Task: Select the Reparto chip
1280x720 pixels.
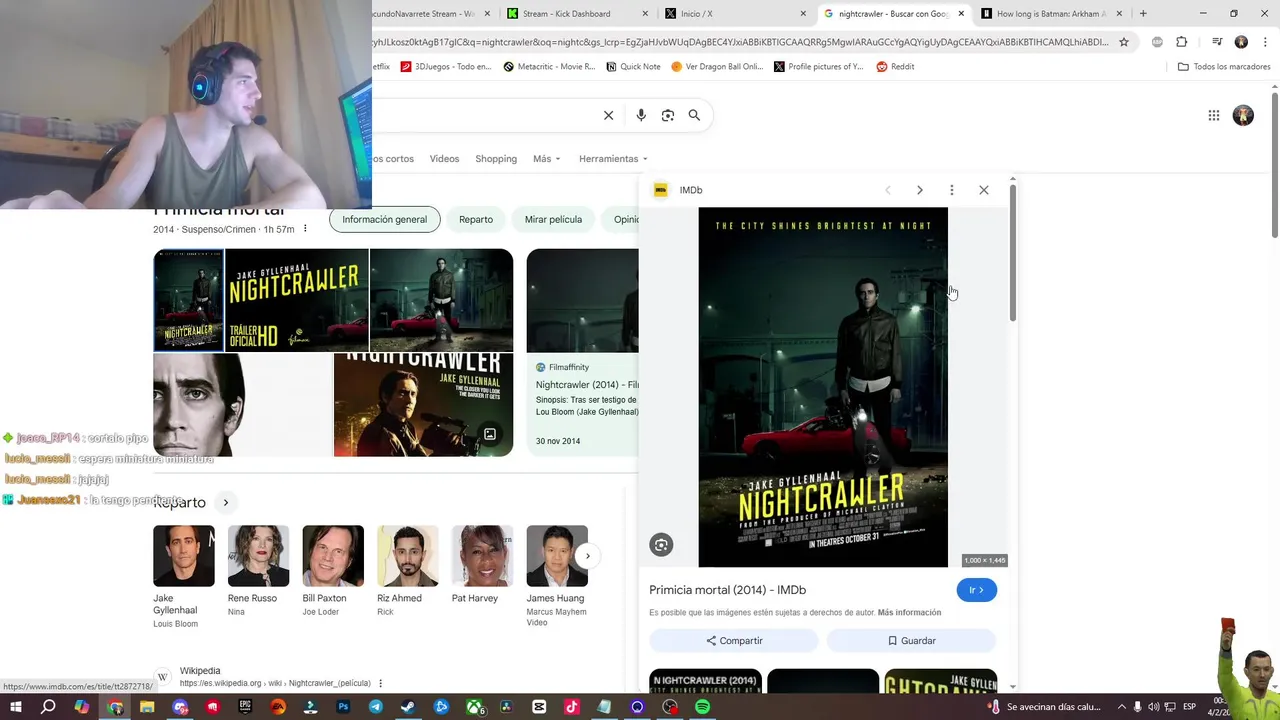Action: 476,220
